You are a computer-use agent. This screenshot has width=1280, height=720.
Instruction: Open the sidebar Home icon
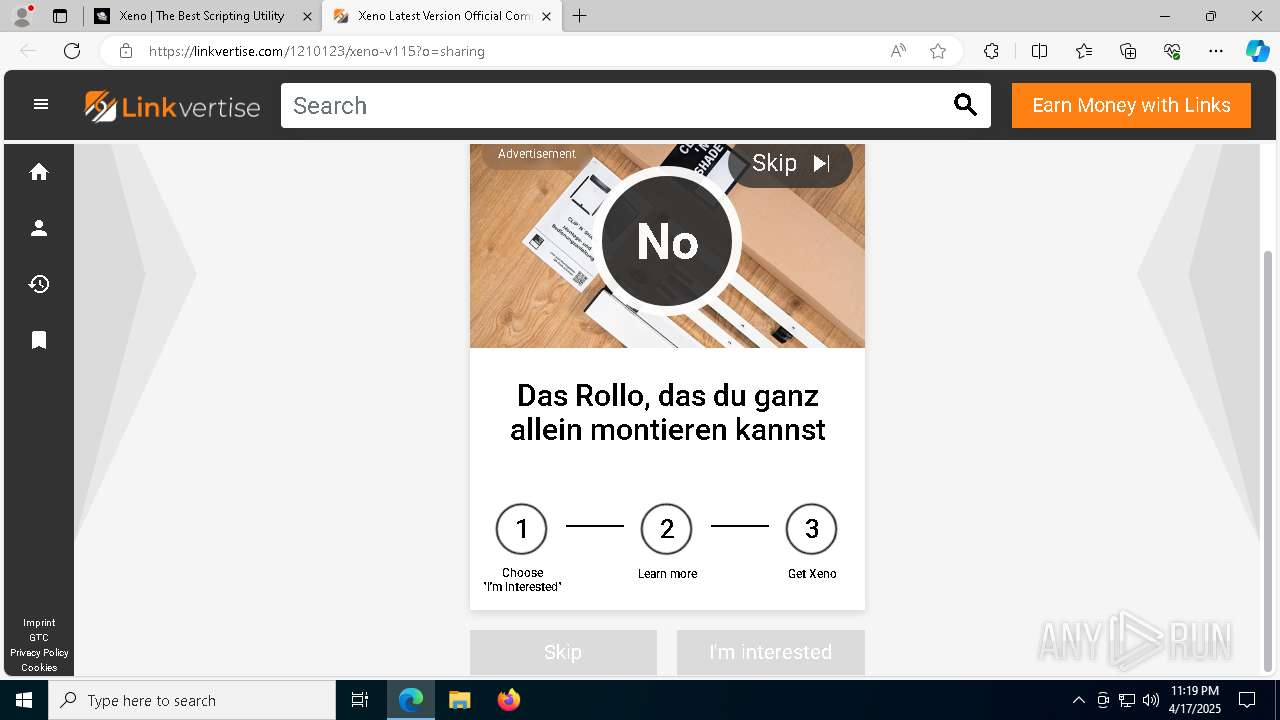click(39, 172)
